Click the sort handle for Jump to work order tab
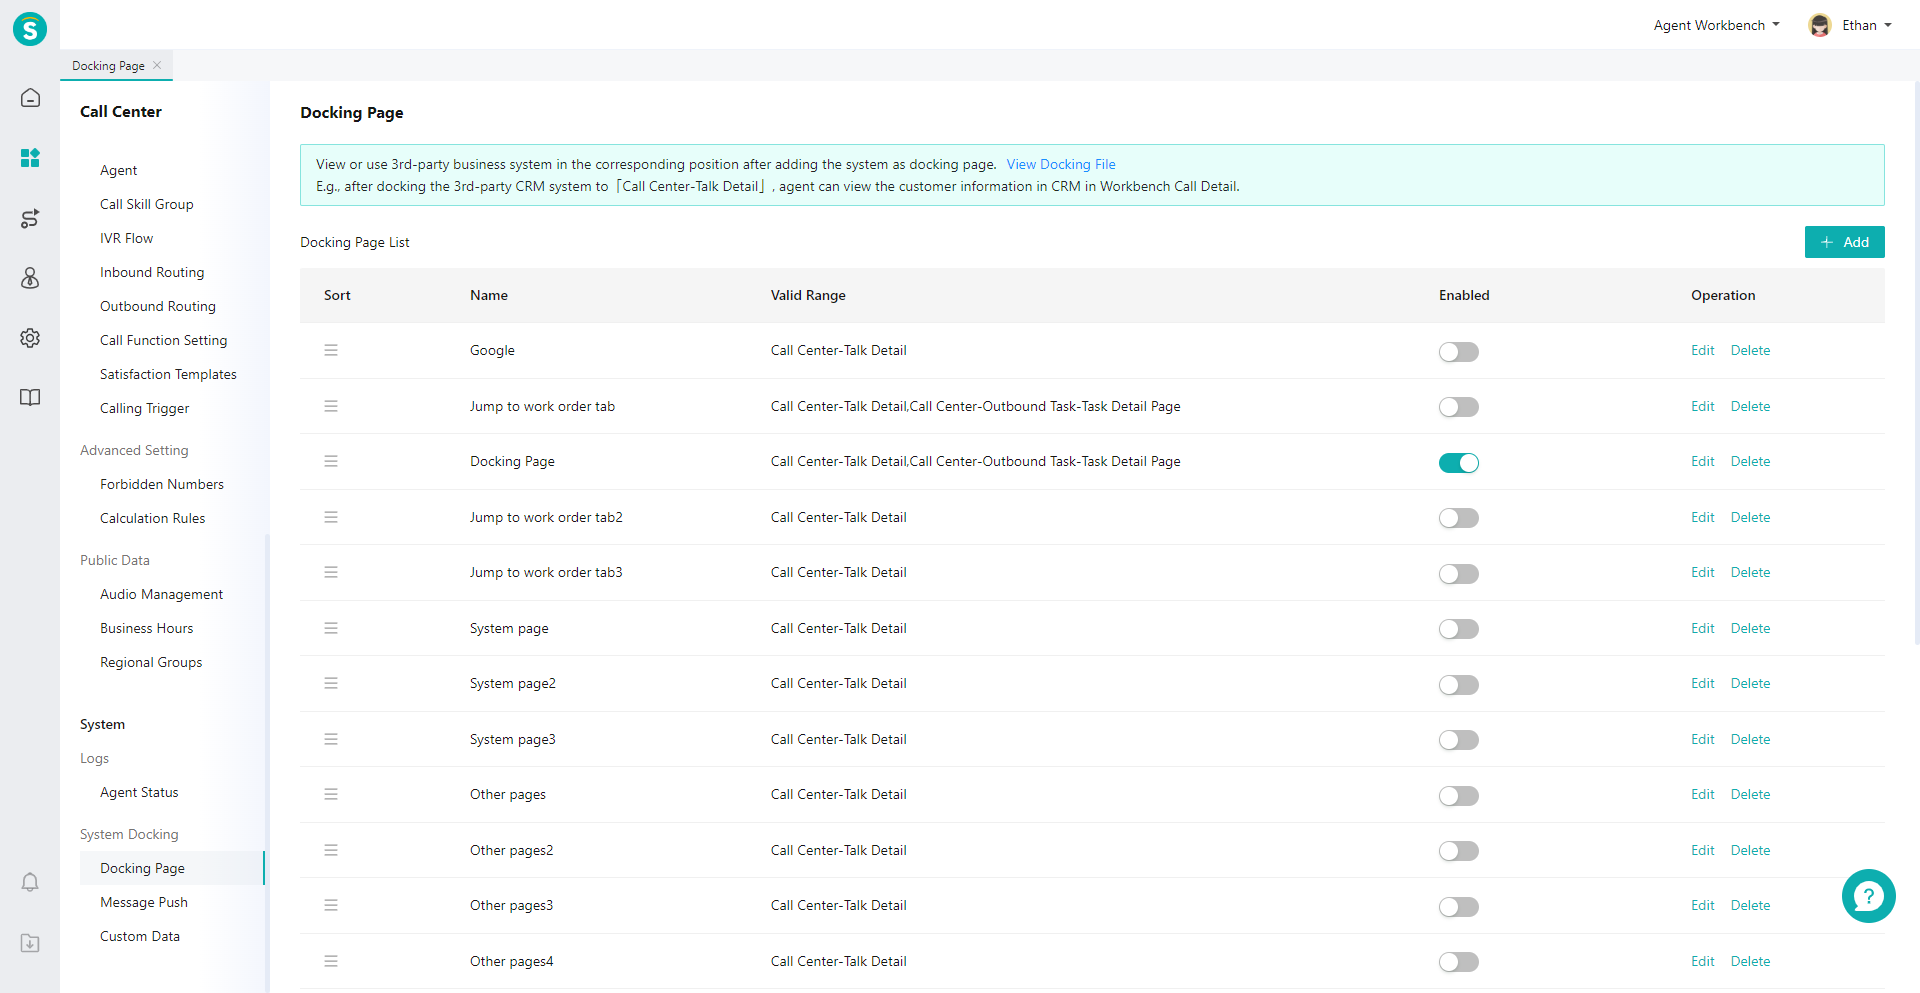 click(331, 406)
